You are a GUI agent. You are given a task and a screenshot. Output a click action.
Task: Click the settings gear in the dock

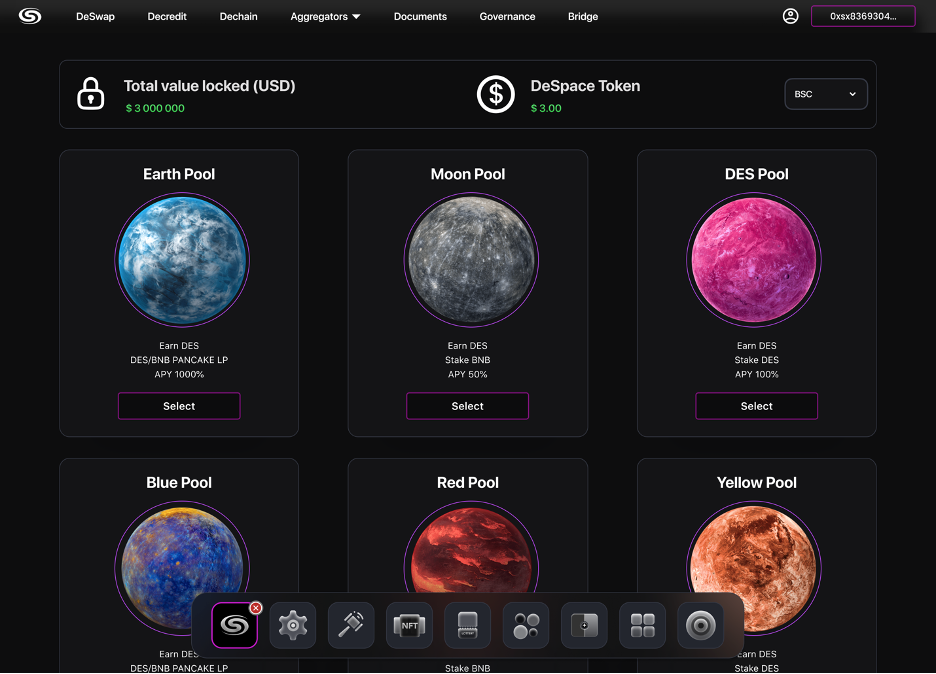(x=292, y=626)
